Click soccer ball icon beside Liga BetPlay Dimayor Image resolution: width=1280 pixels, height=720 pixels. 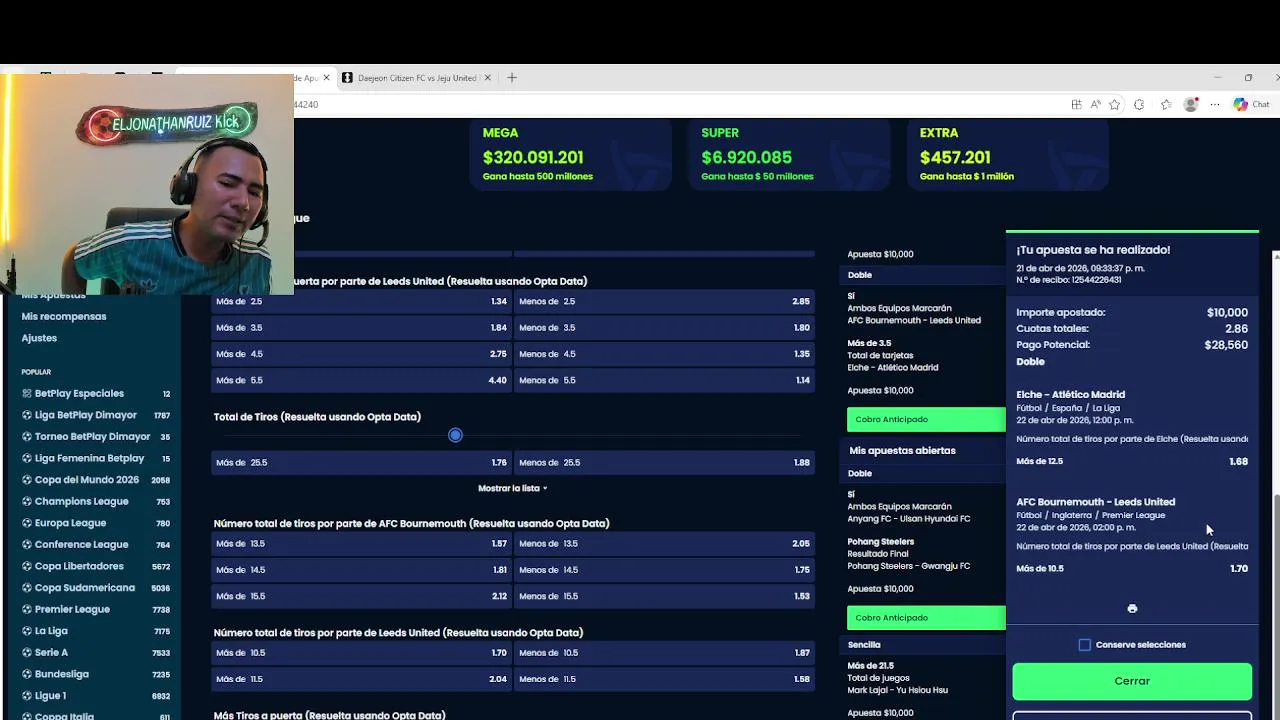click(x=27, y=415)
